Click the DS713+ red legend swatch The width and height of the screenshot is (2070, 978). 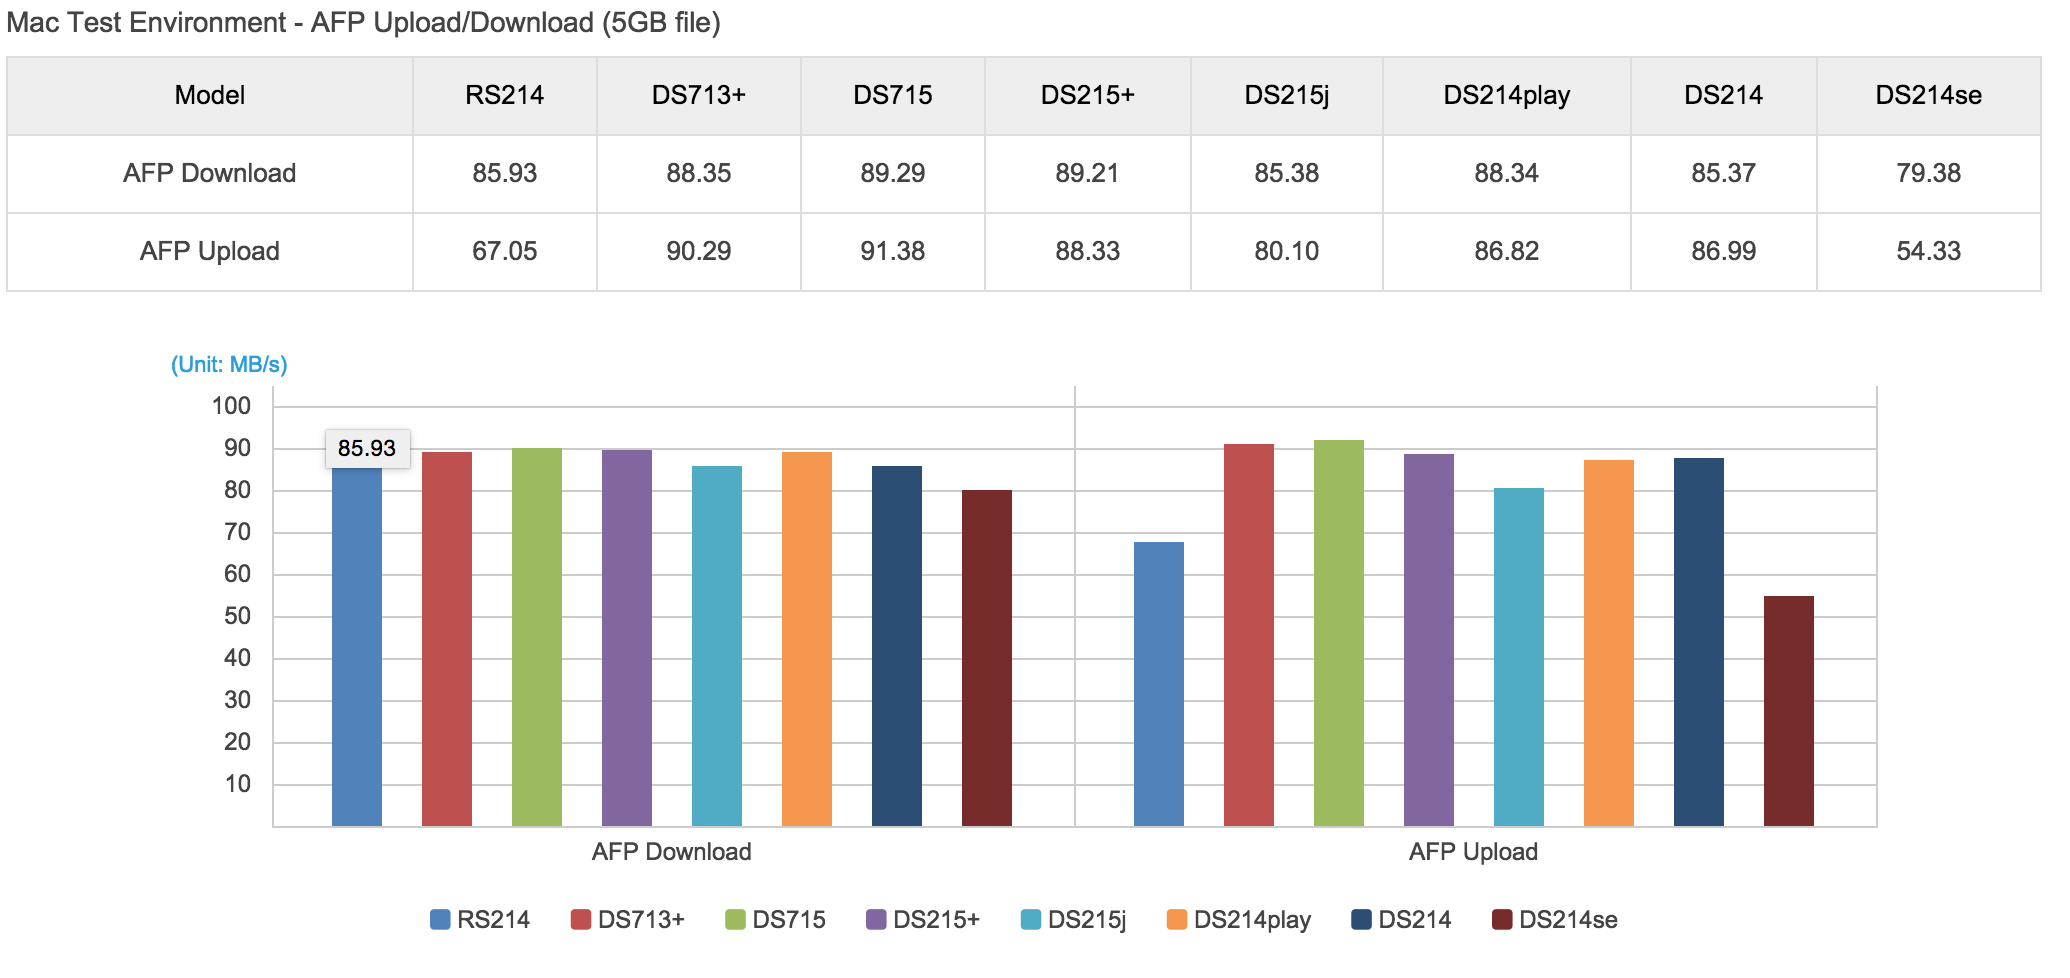coord(580,919)
